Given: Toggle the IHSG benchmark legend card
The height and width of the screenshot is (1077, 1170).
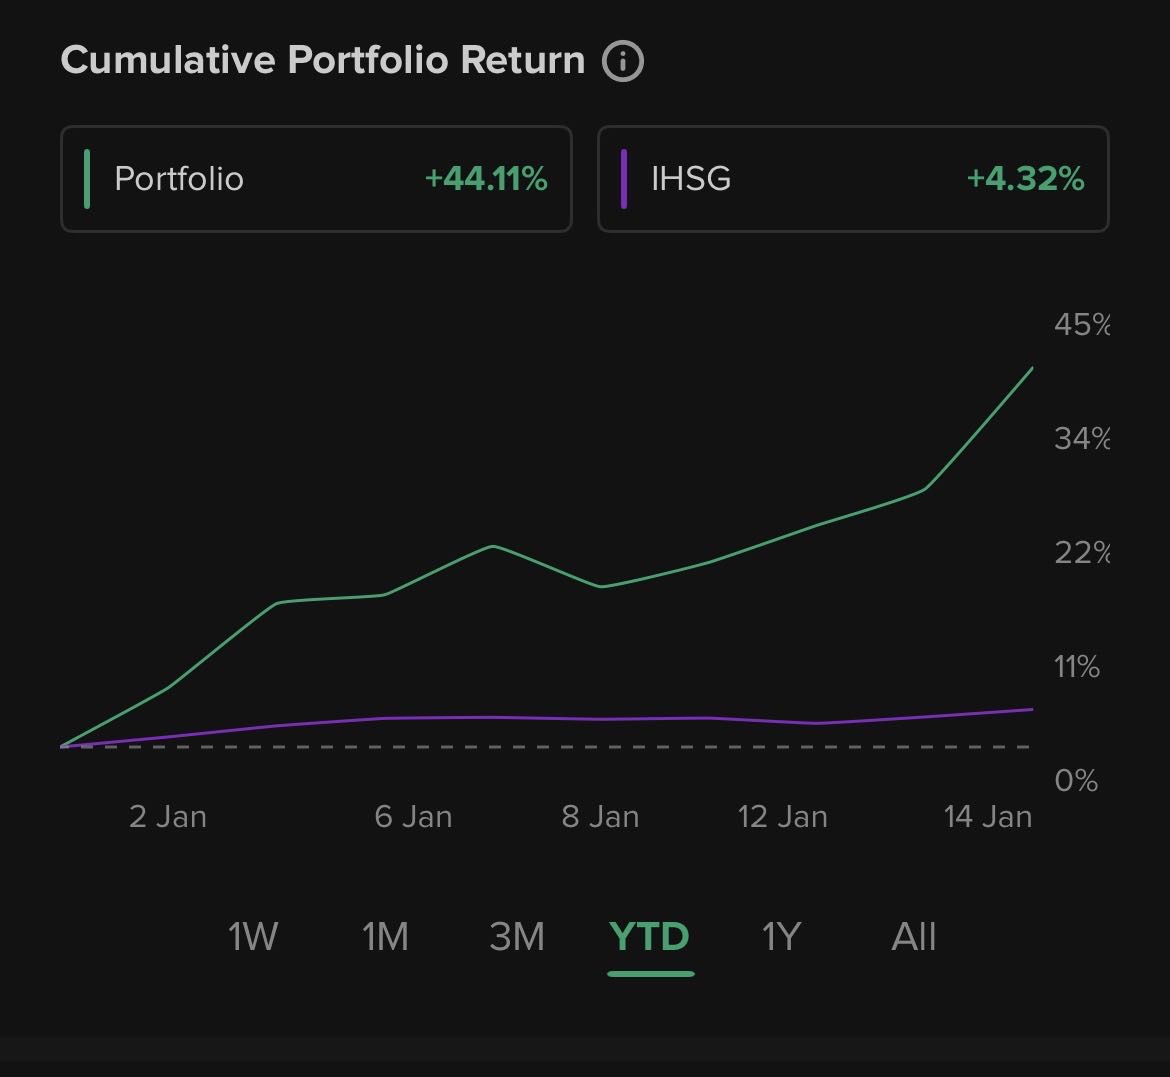Looking at the screenshot, I should (853, 179).
